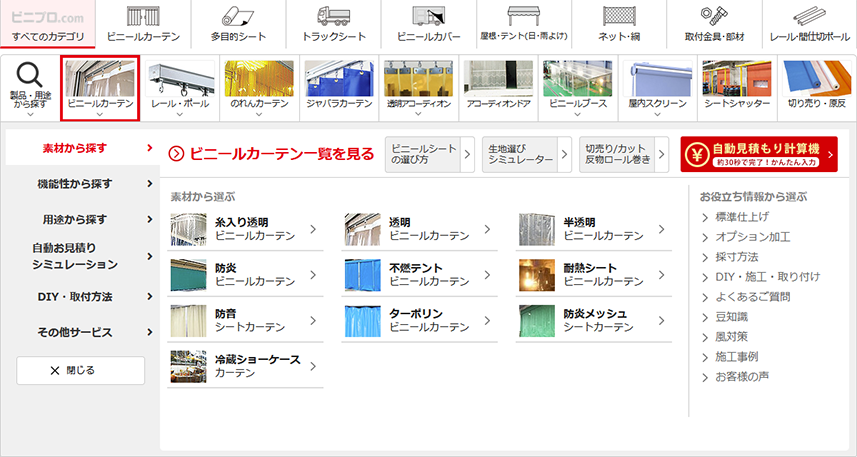Expand 用途から探す sidebar item

83,220
